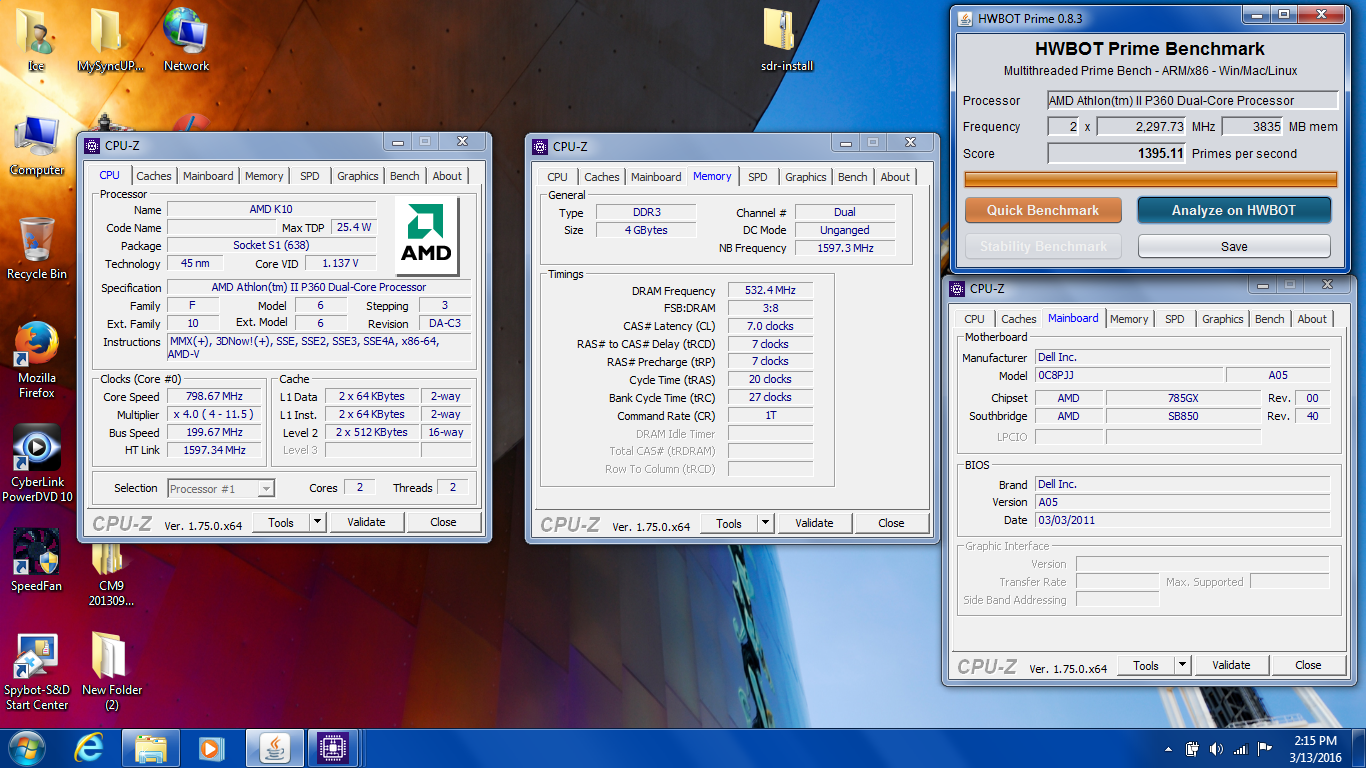Image resolution: width=1366 pixels, height=768 pixels.
Task: Click the motherboard Model value 0C8PJJ
Action: point(1128,375)
